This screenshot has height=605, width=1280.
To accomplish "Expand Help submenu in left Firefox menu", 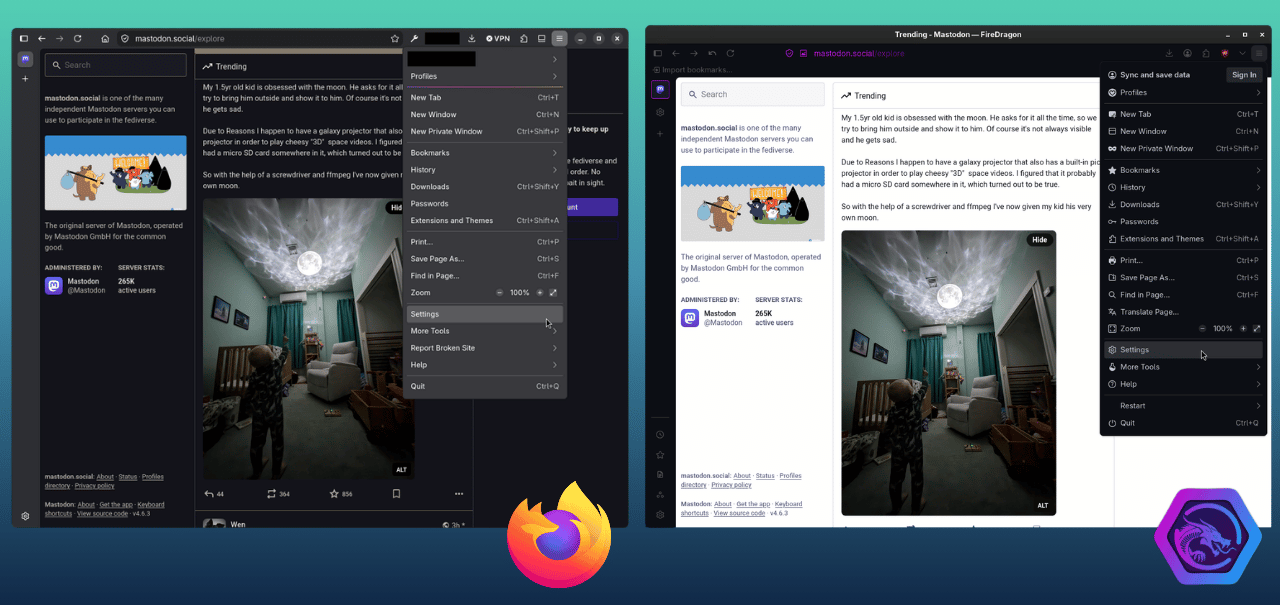I will 486,365.
